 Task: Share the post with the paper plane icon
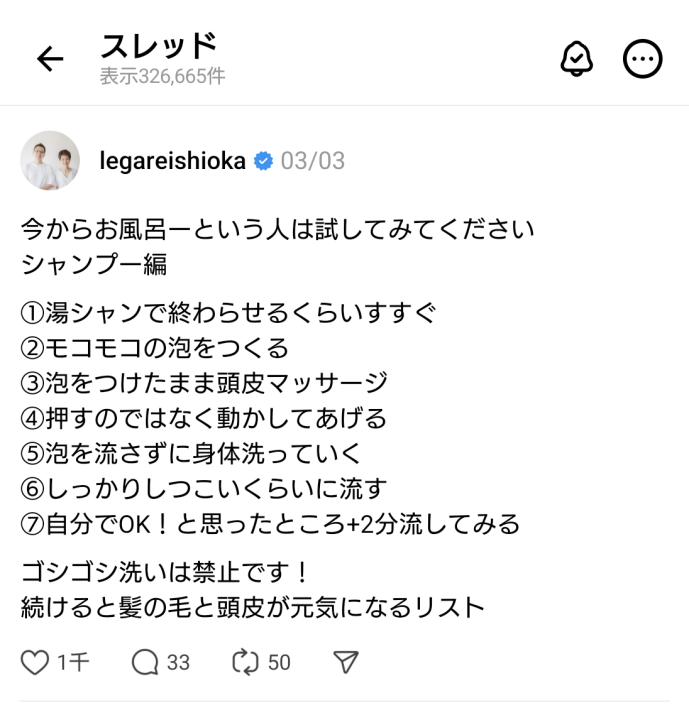click(345, 662)
